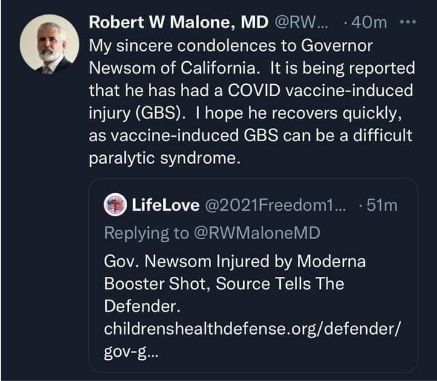Image resolution: width=437 pixels, height=381 pixels.
Task: Open the quoted LifeLove tweet card
Action: point(253,275)
